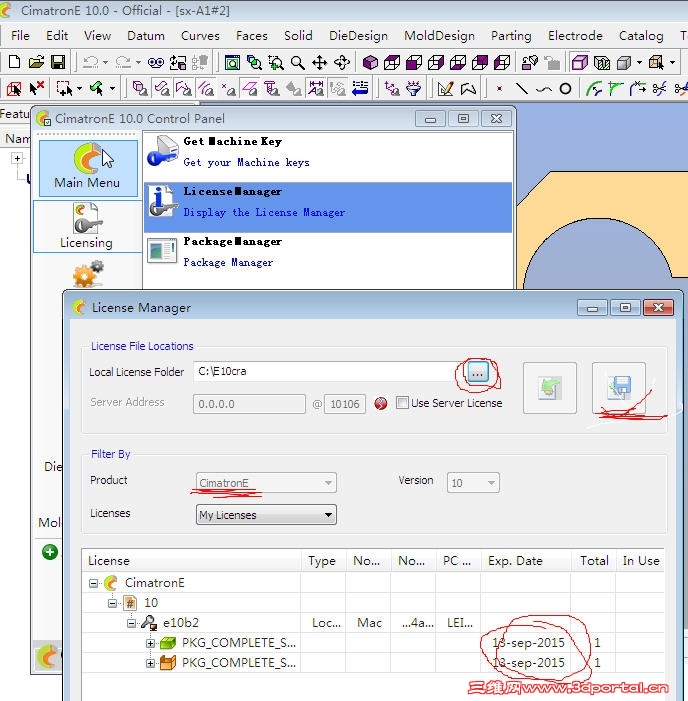Collapse the e10b2 license key node

[131, 623]
